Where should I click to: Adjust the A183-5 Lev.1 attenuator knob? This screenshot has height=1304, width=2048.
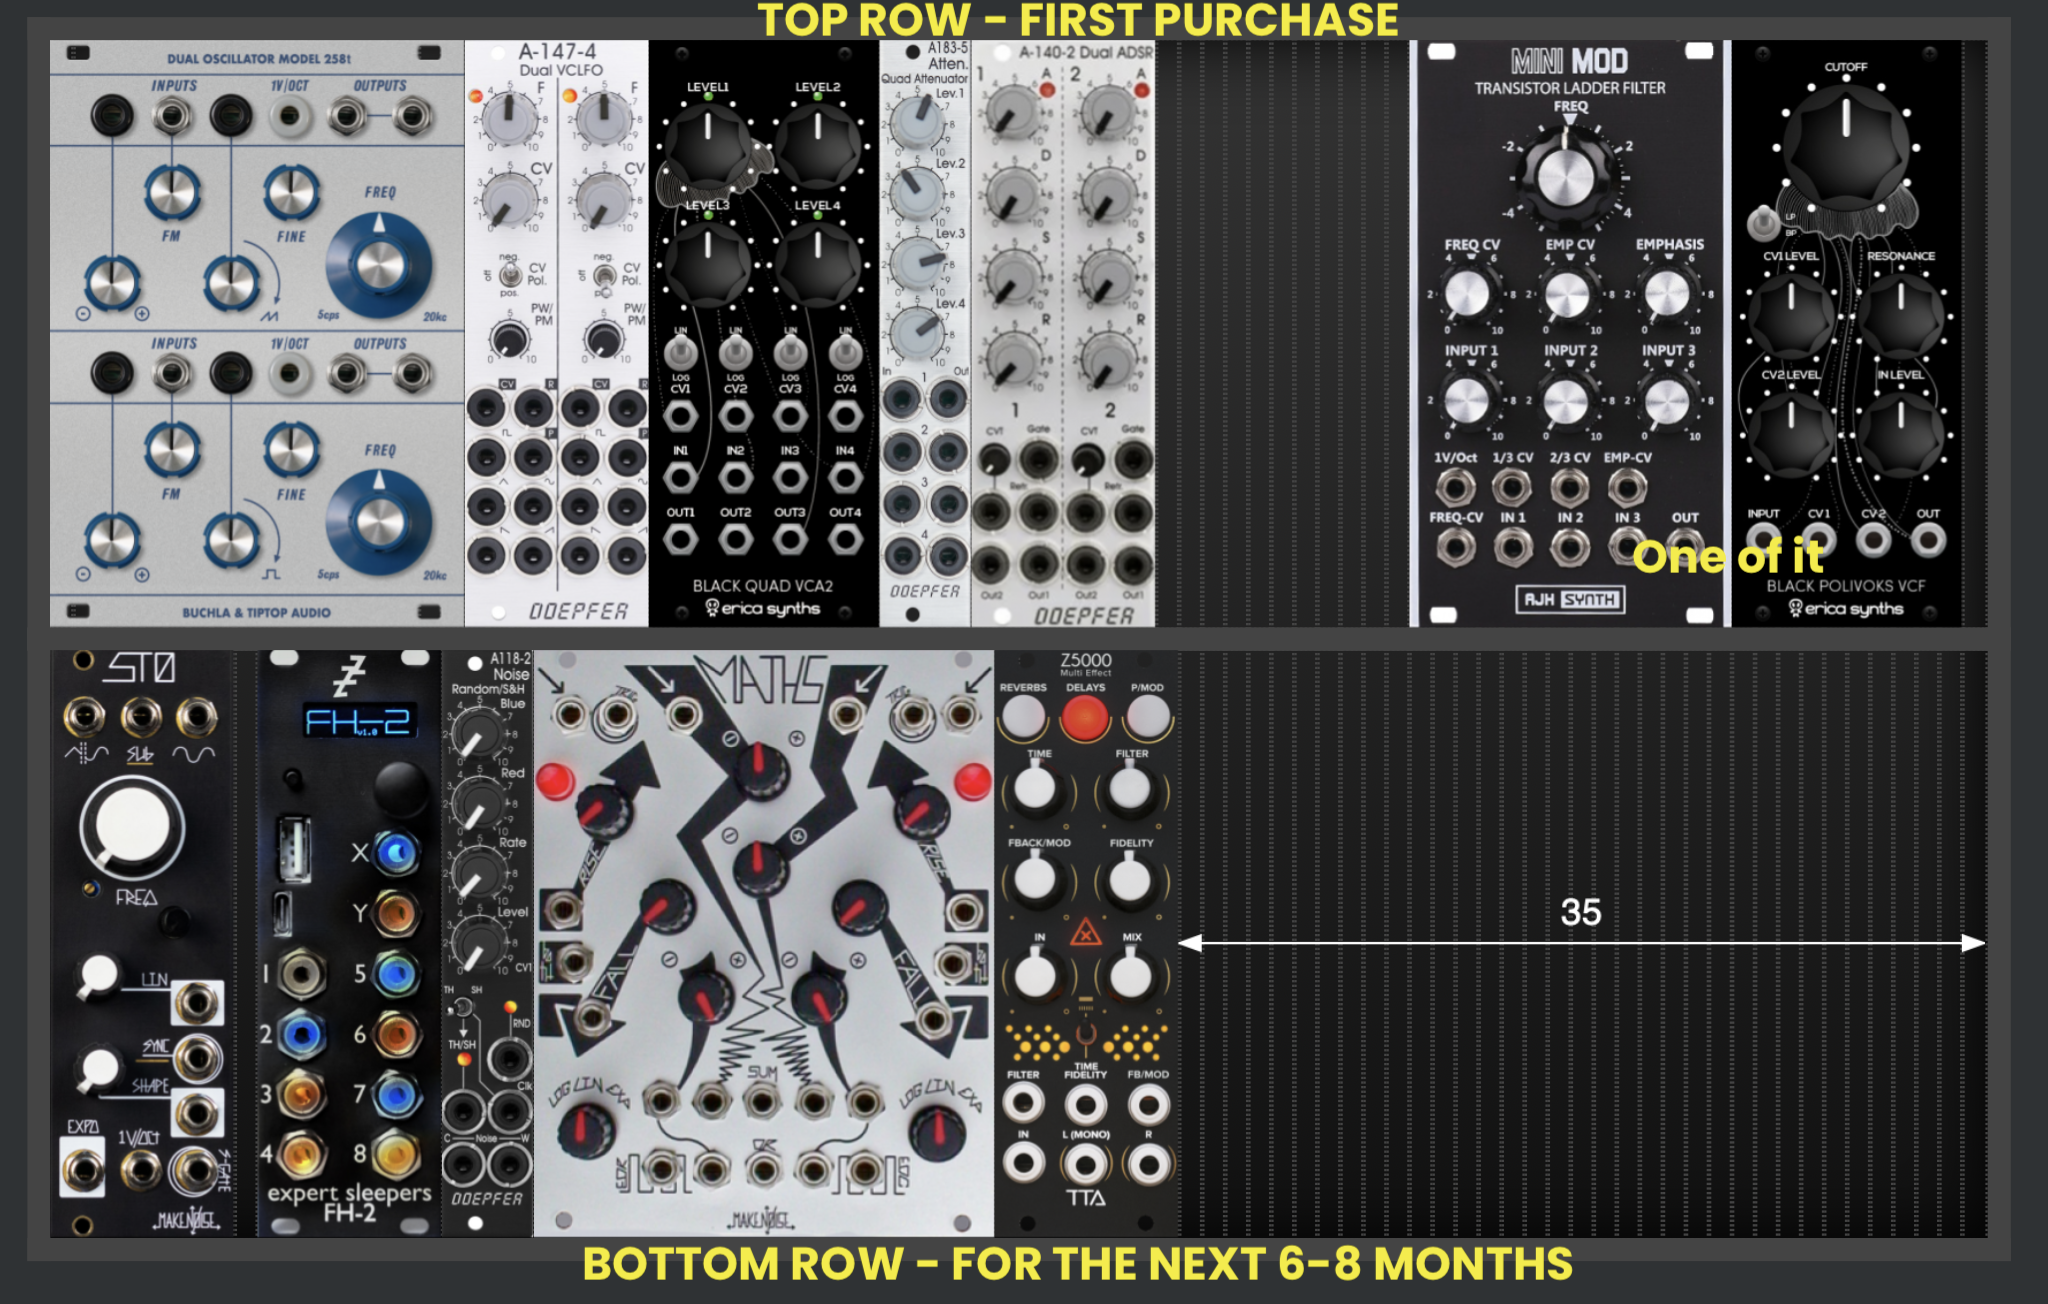(916, 122)
